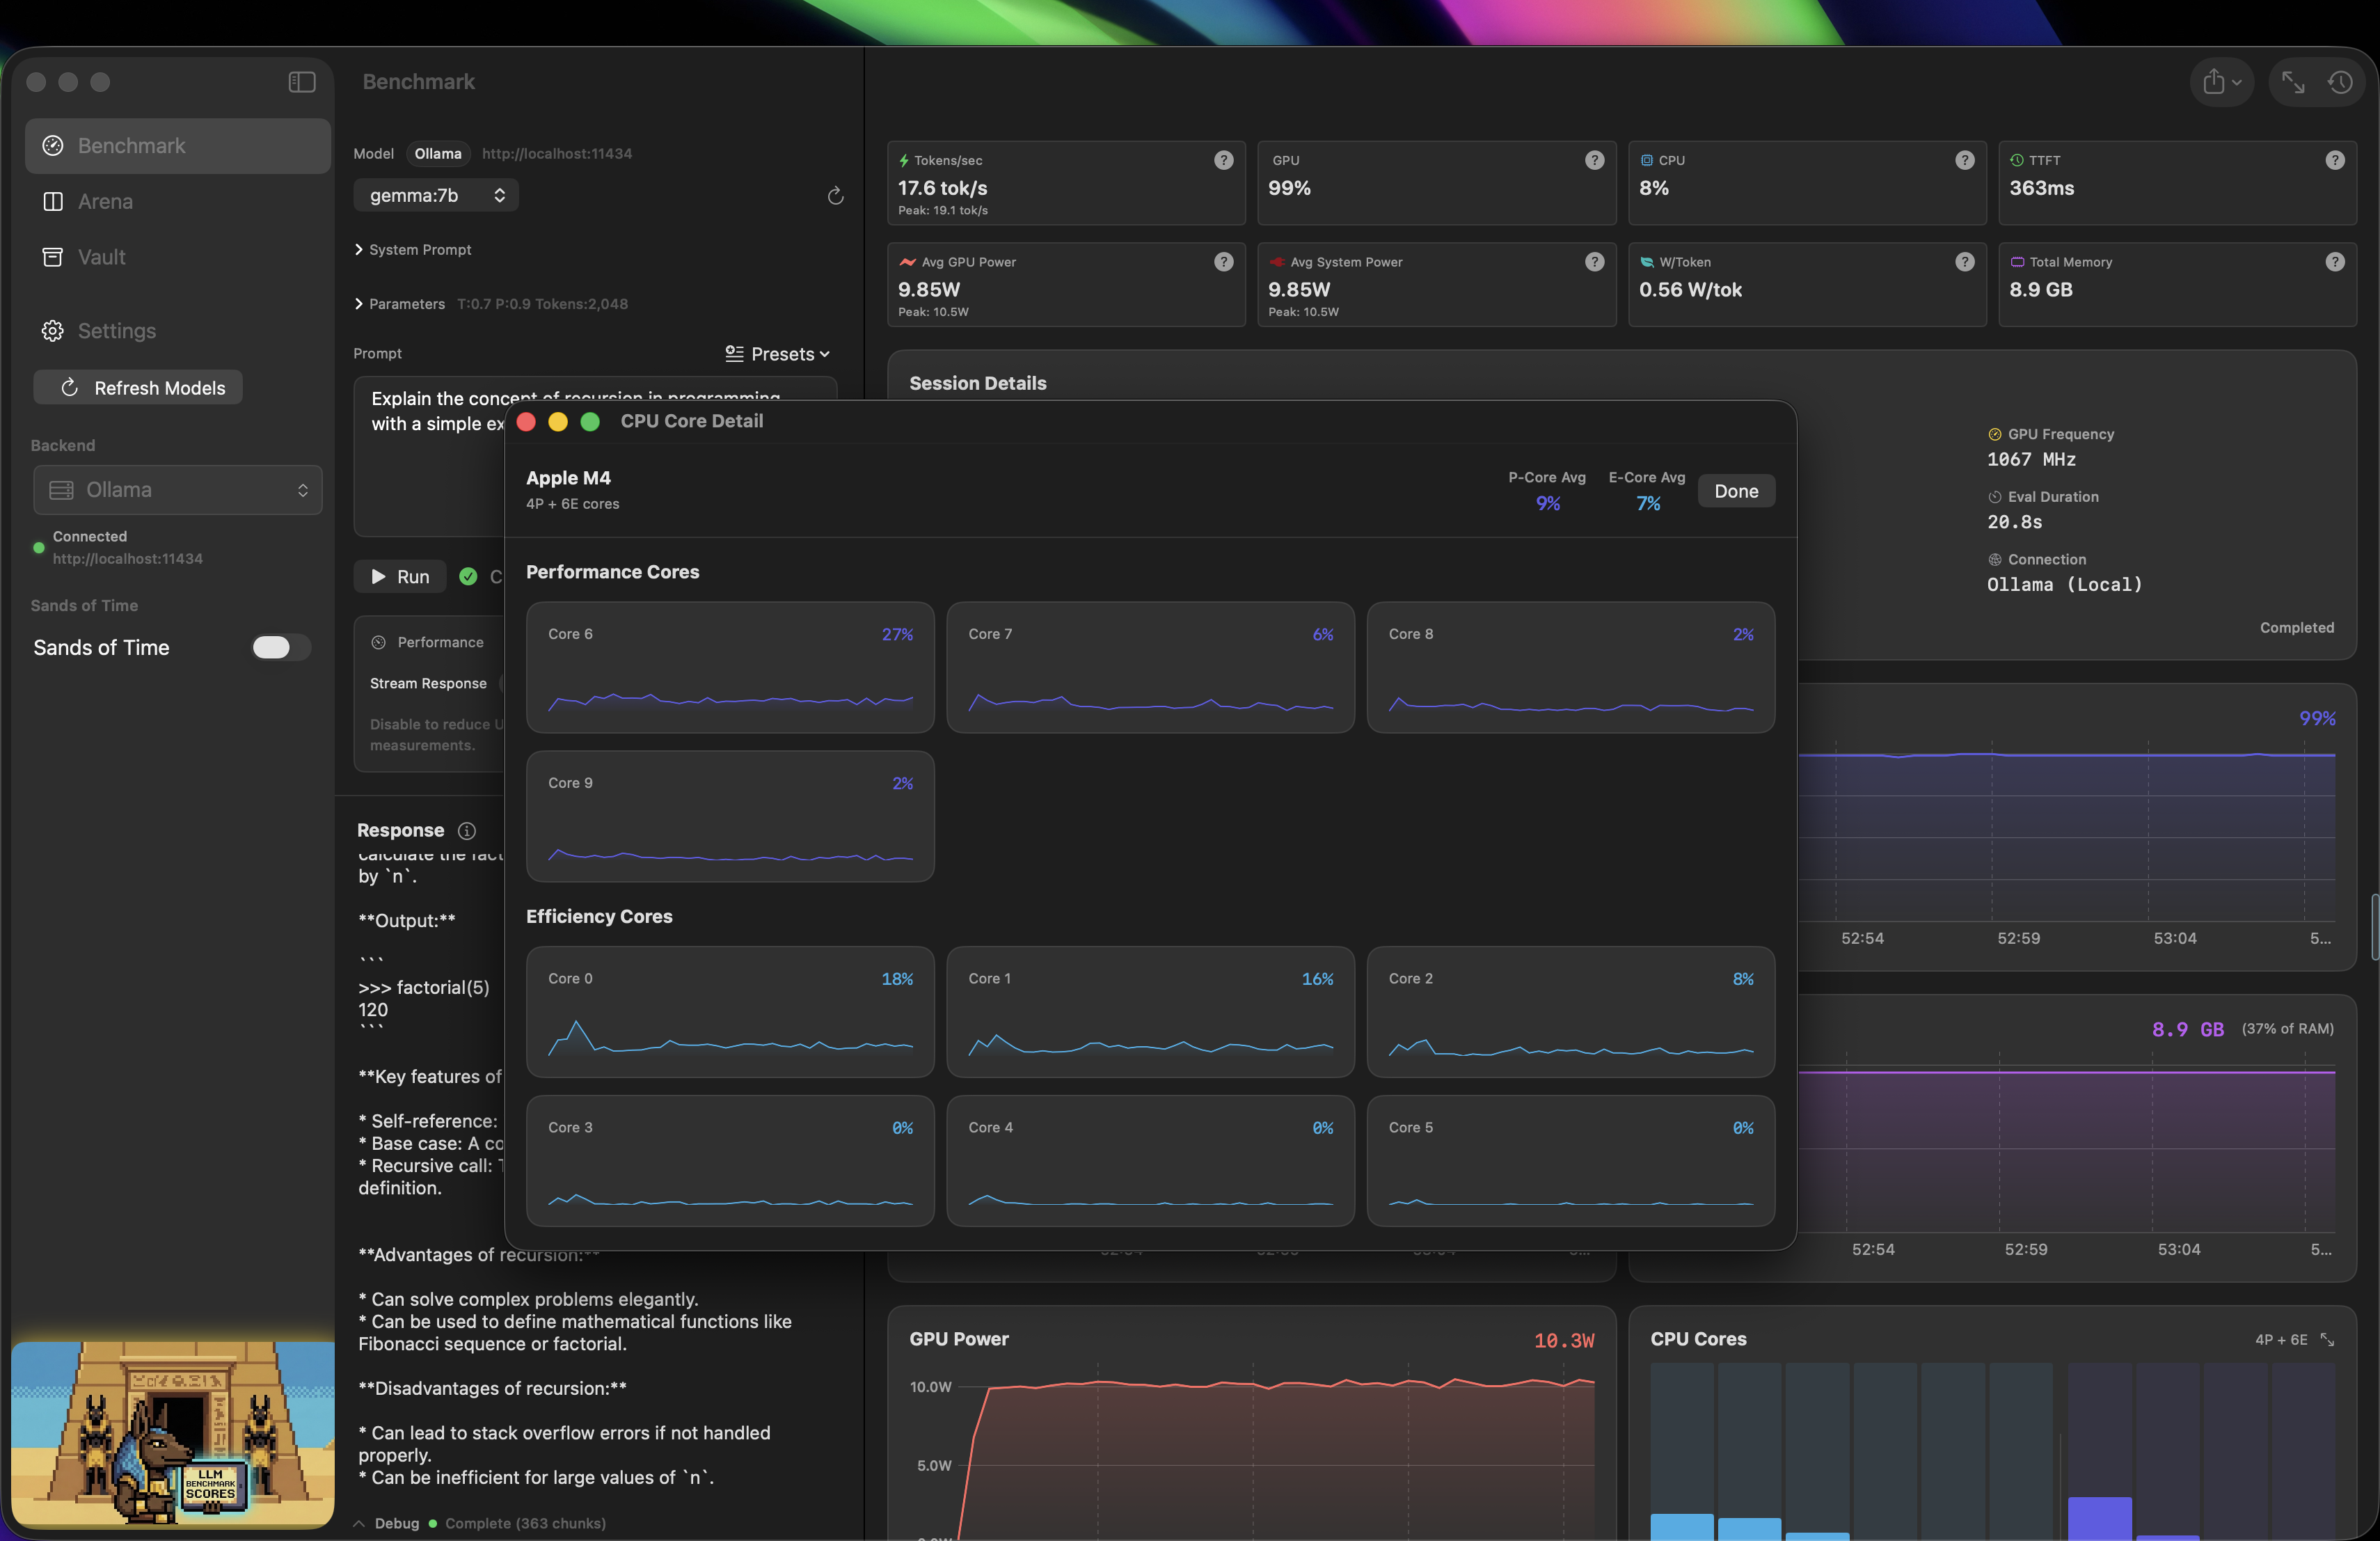Click the Response info icon

[466, 831]
